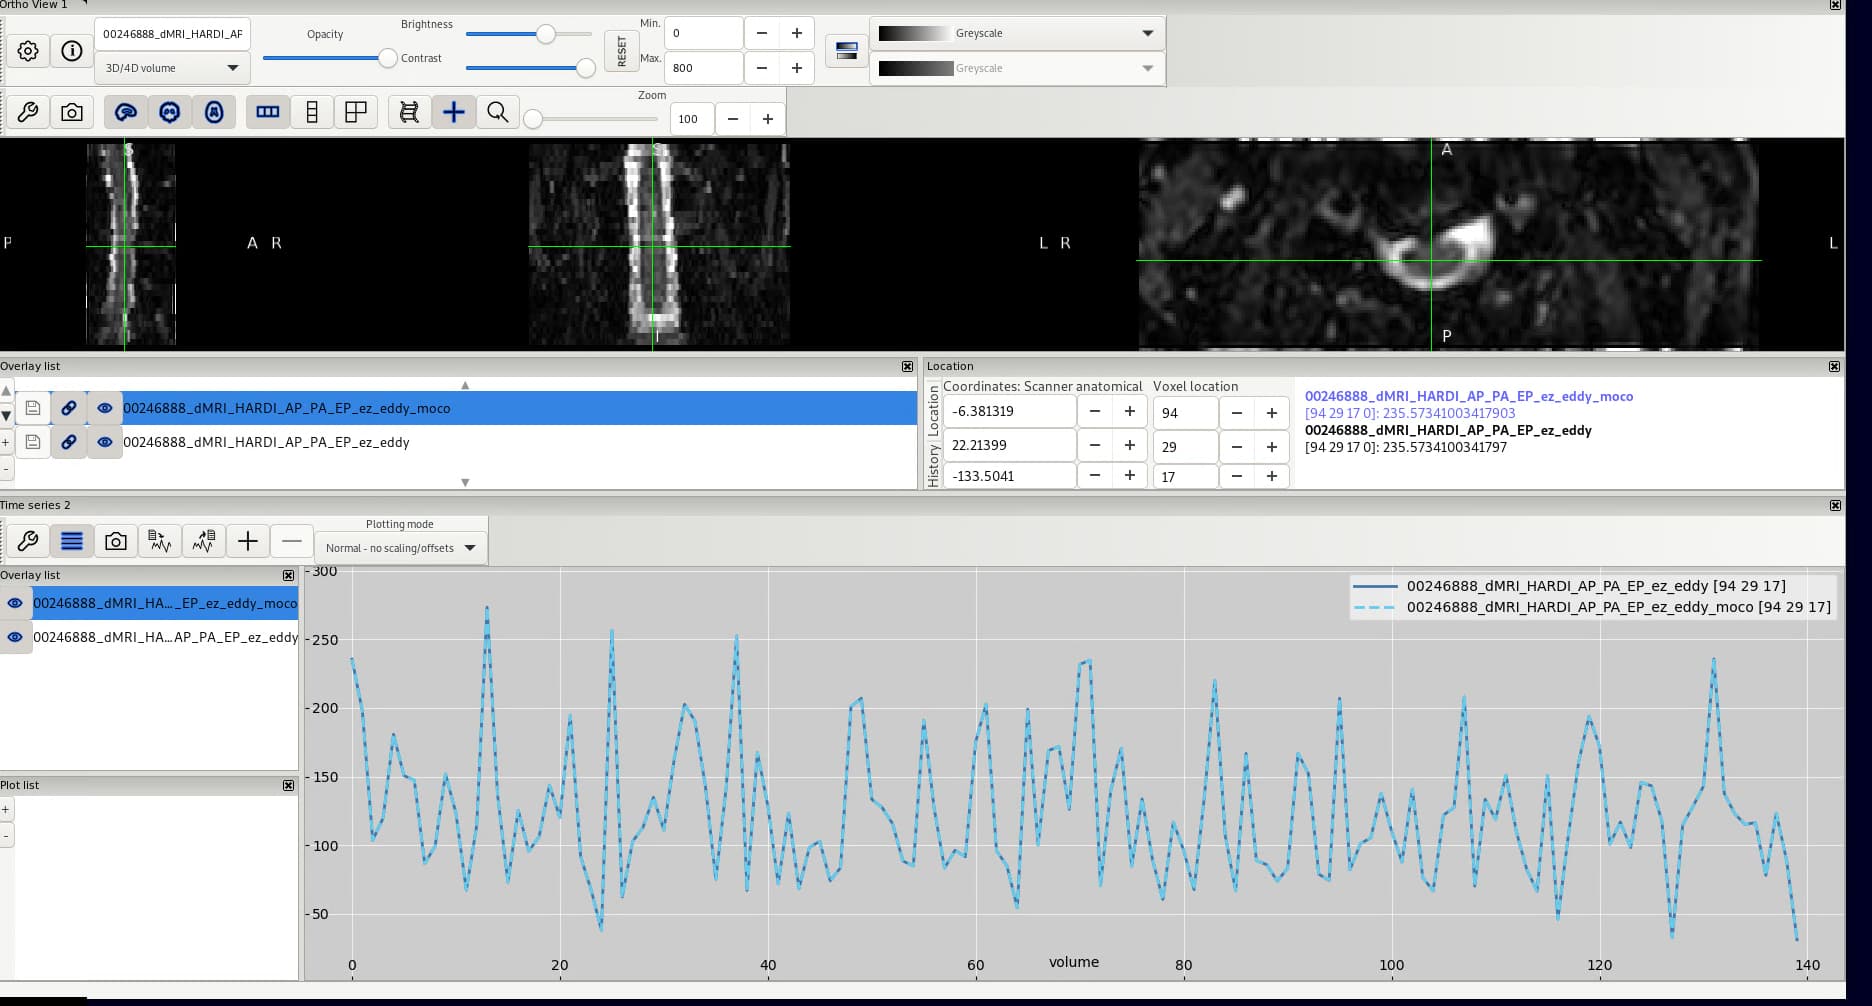Image resolution: width=1872 pixels, height=1006 pixels.
Task: Toggle the coronal canvas view button
Action: pyautogui.click(x=170, y=112)
